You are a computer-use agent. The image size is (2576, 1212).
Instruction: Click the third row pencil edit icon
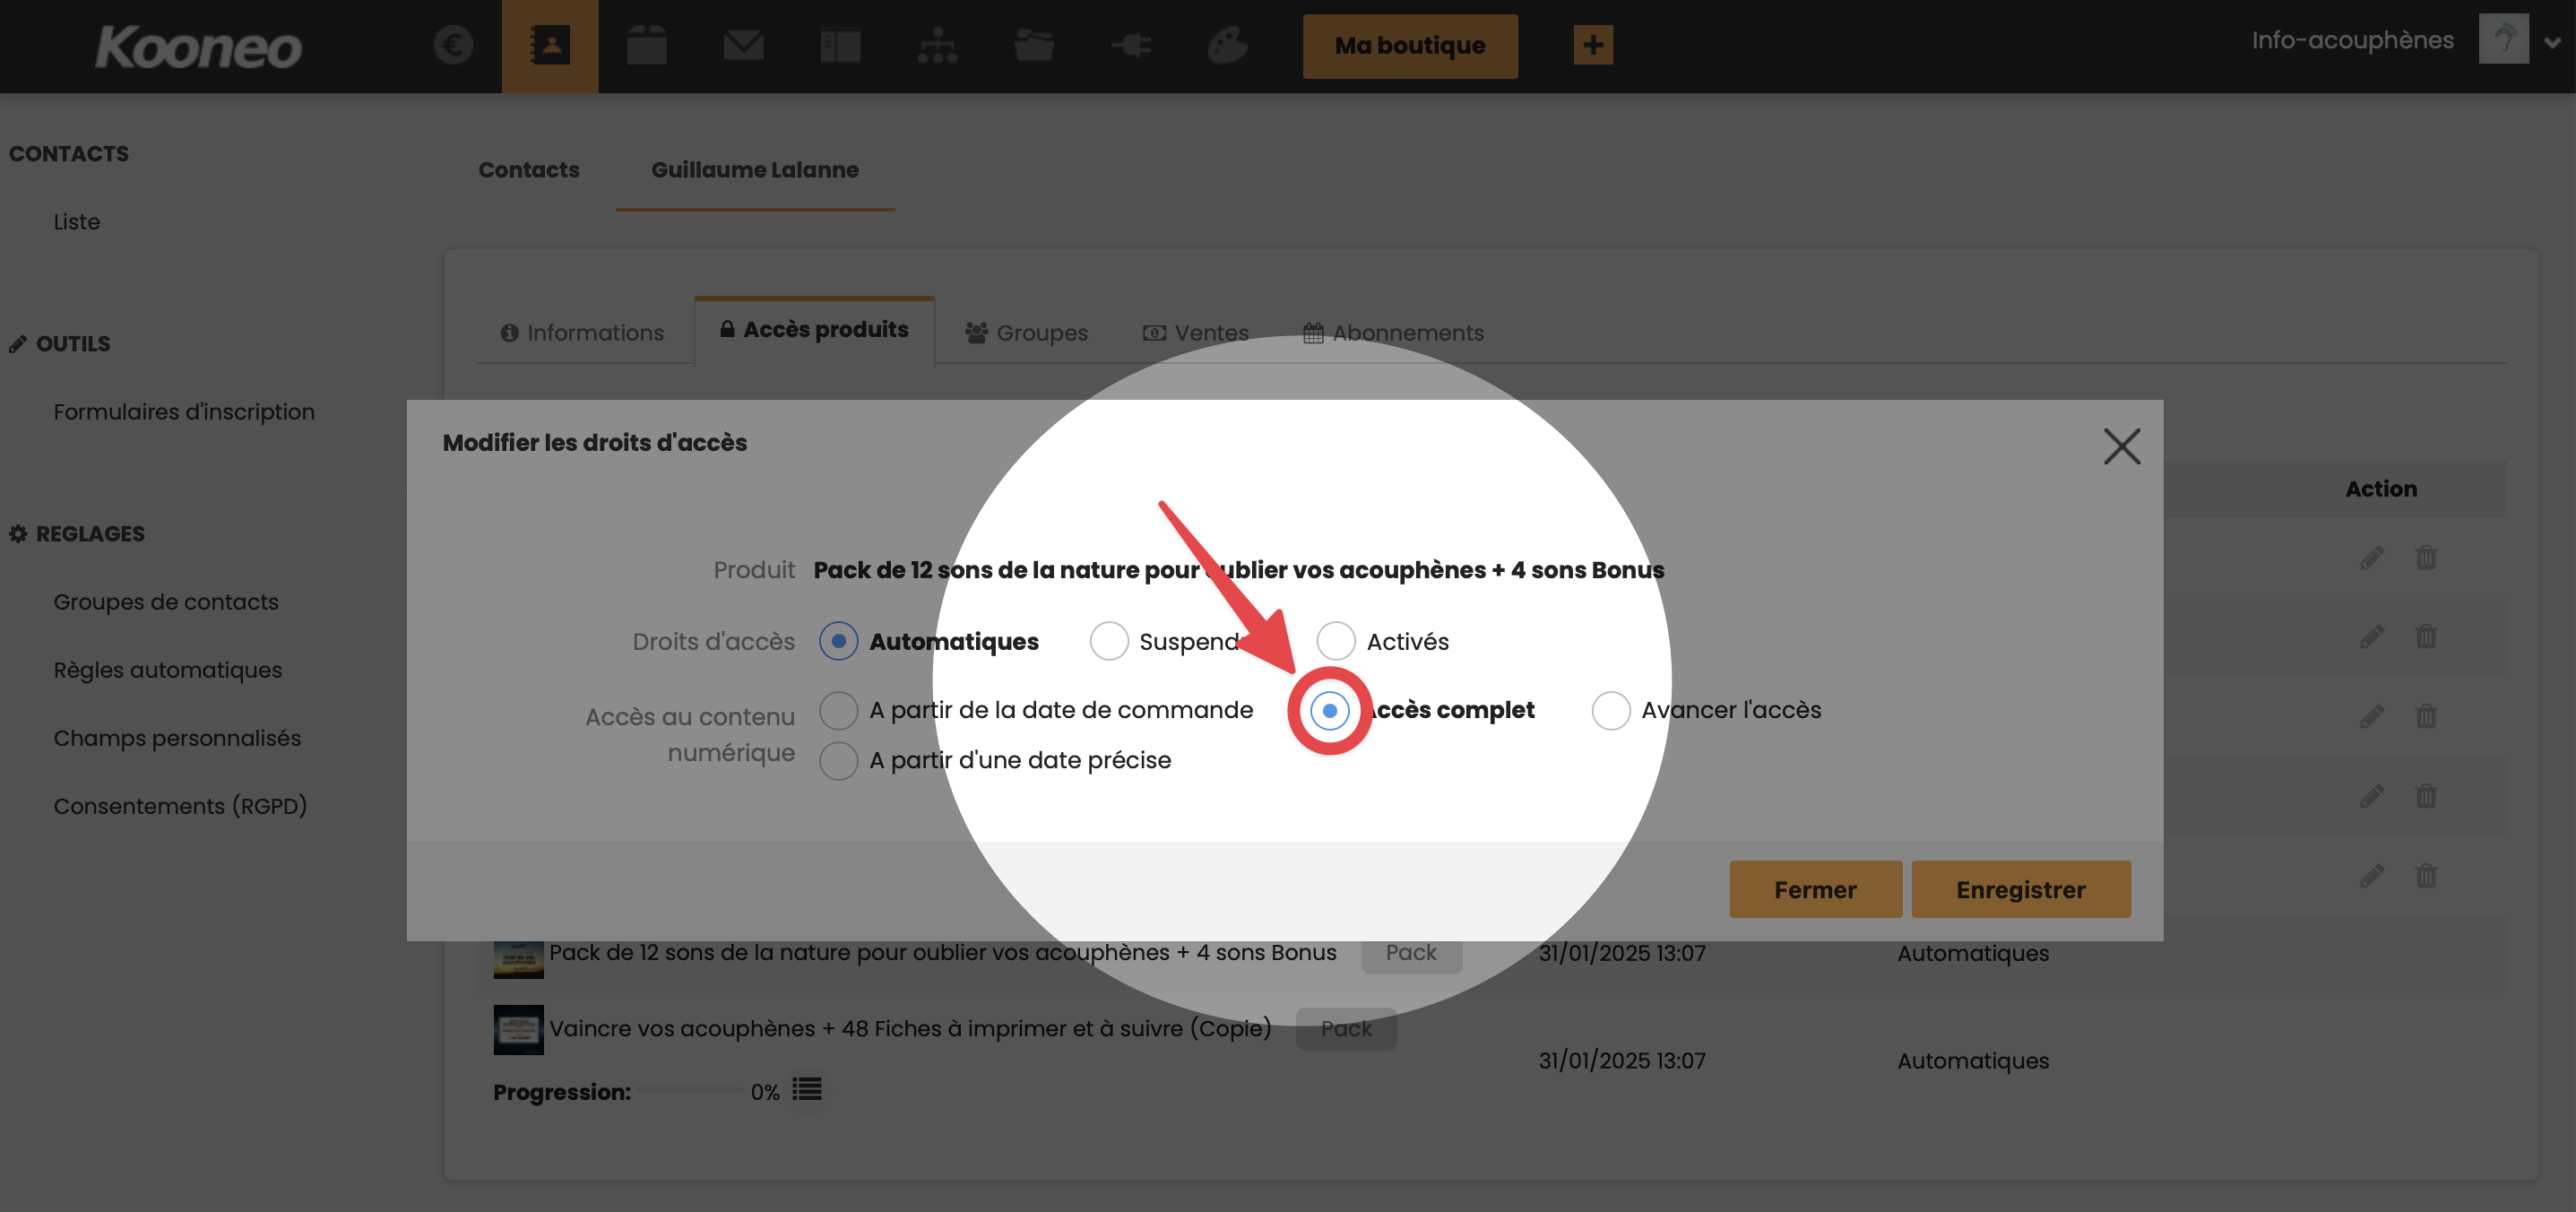[x=2372, y=716]
